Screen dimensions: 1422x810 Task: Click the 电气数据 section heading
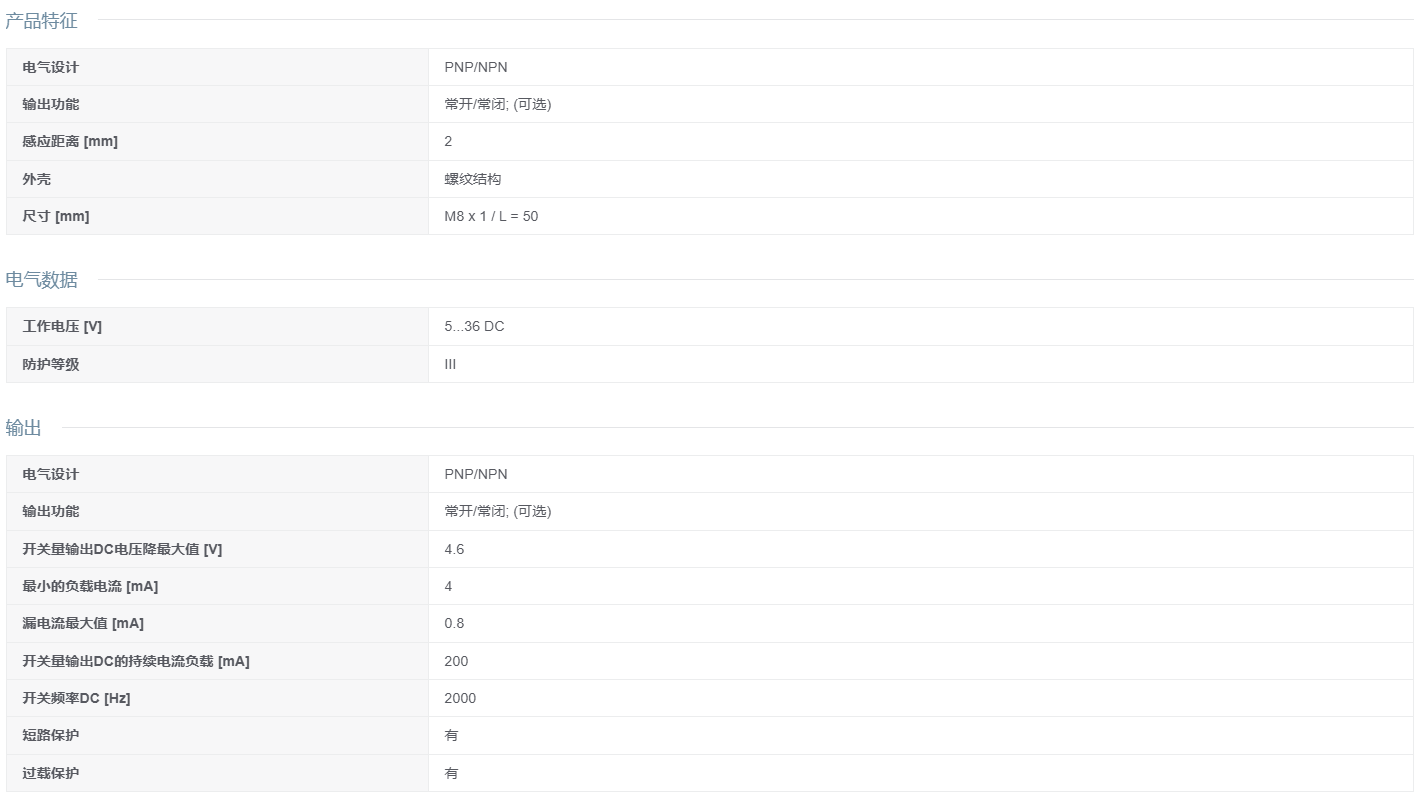click(x=41, y=280)
